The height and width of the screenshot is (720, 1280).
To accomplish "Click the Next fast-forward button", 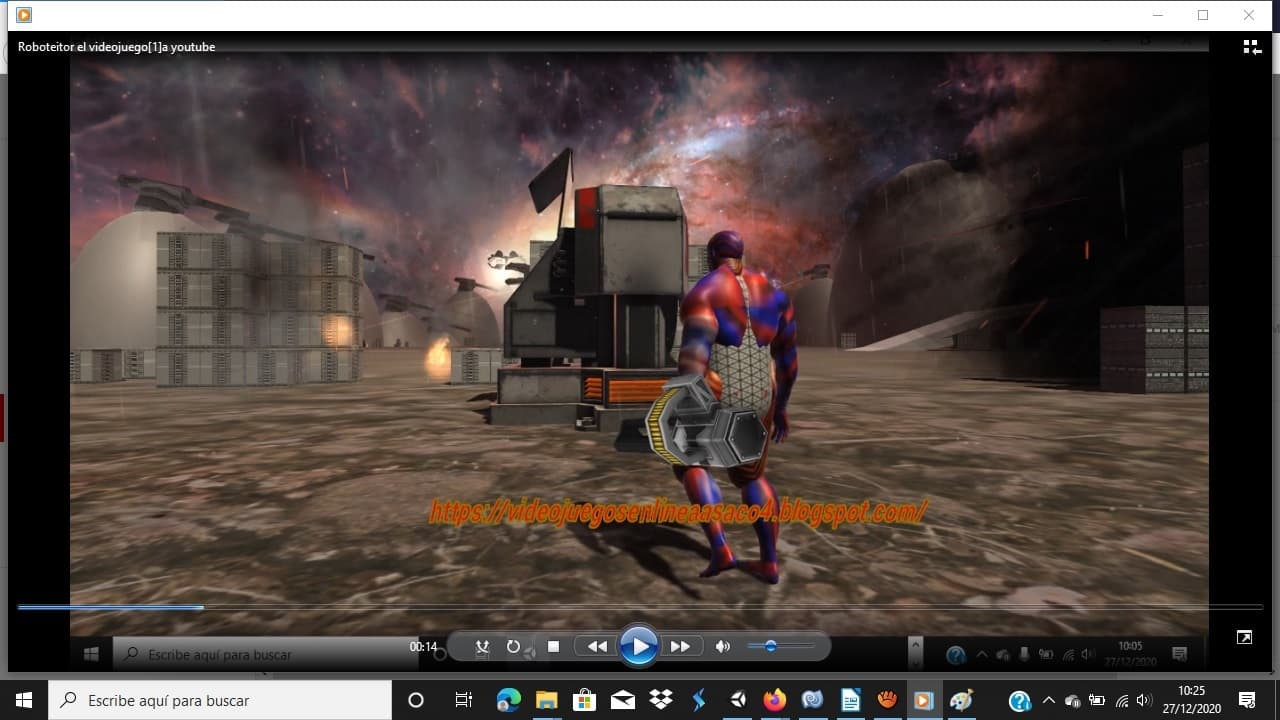I will 680,647.
